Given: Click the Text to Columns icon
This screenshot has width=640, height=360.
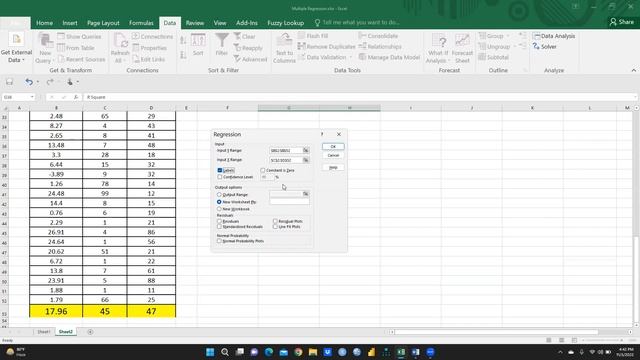Looking at the screenshot, I should (x=284, y=40).
